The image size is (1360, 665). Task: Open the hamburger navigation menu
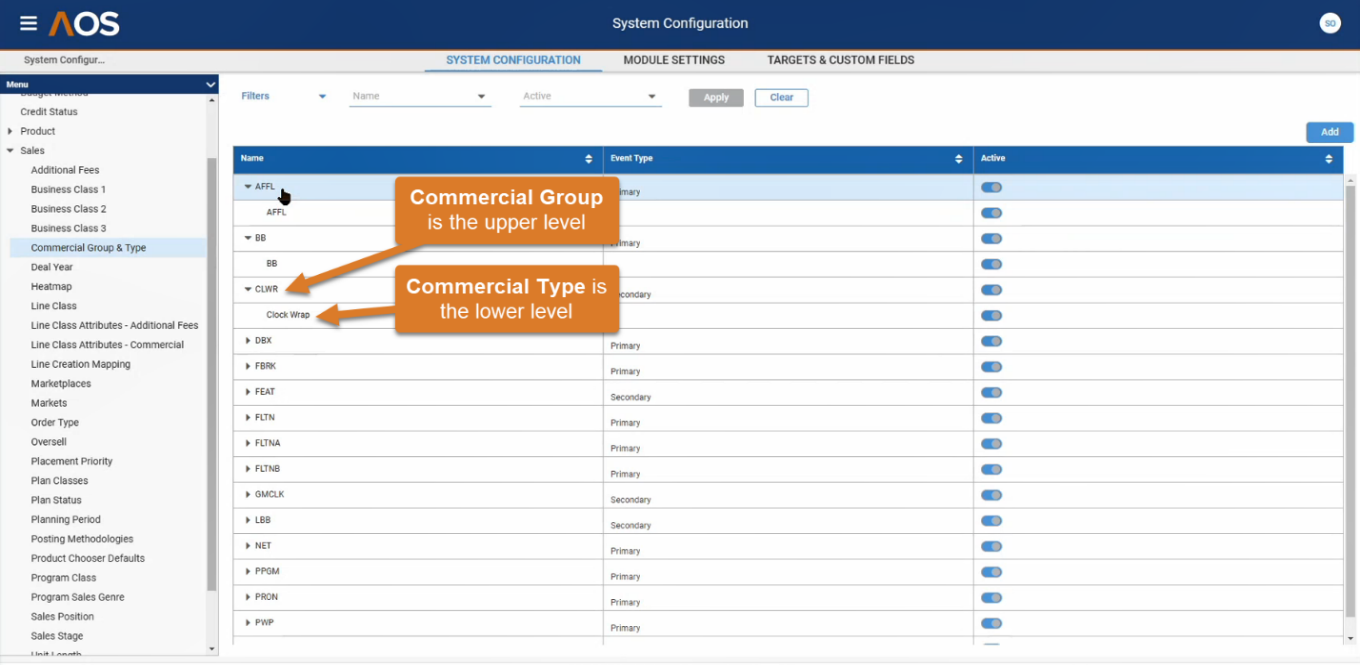(x=28, y=23)
